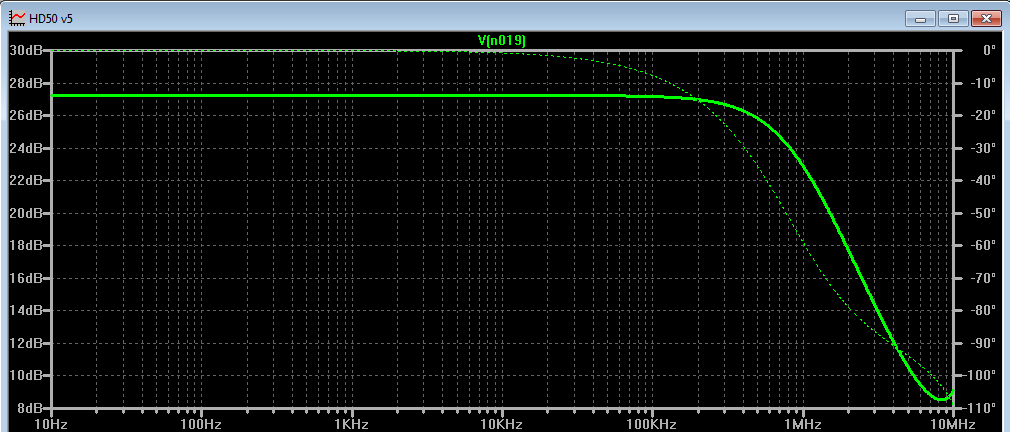Click the -30° phase axis label
Image resolution: width=1010 pixels, height=432 pixels.
point(981,148)
